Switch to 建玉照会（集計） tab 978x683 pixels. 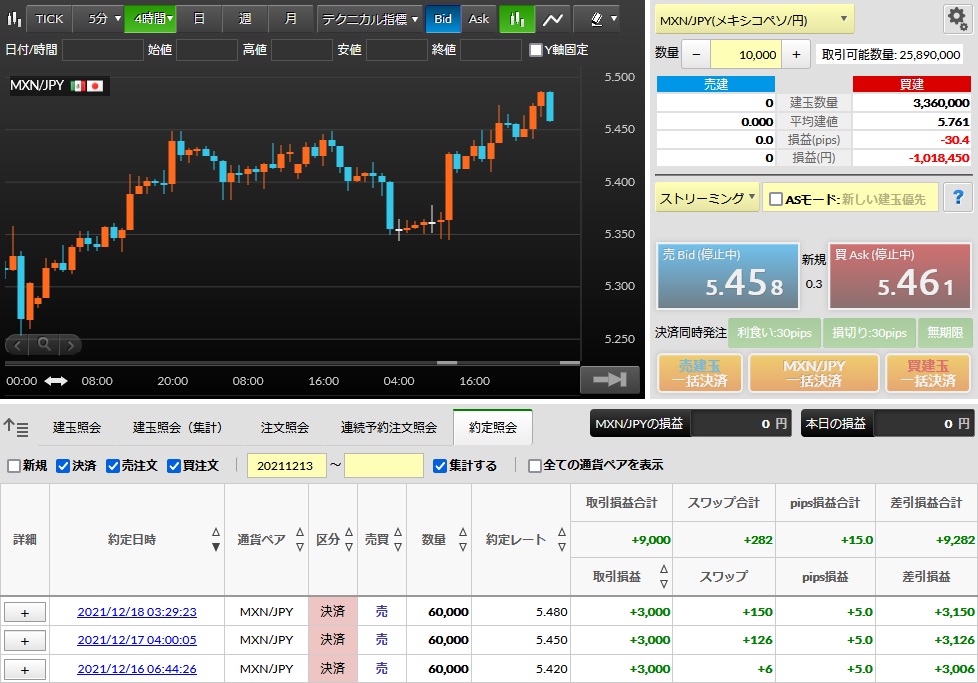(178, 427)
